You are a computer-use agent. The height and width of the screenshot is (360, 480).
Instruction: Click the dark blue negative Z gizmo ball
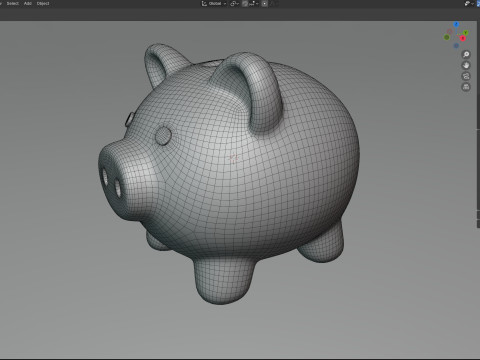point(456,46)
